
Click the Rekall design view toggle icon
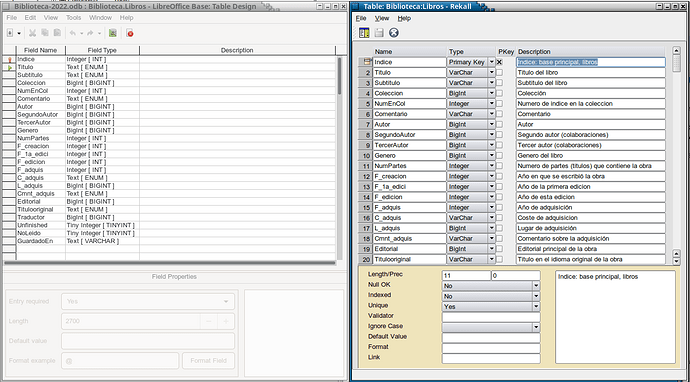[x=364, y=33]
